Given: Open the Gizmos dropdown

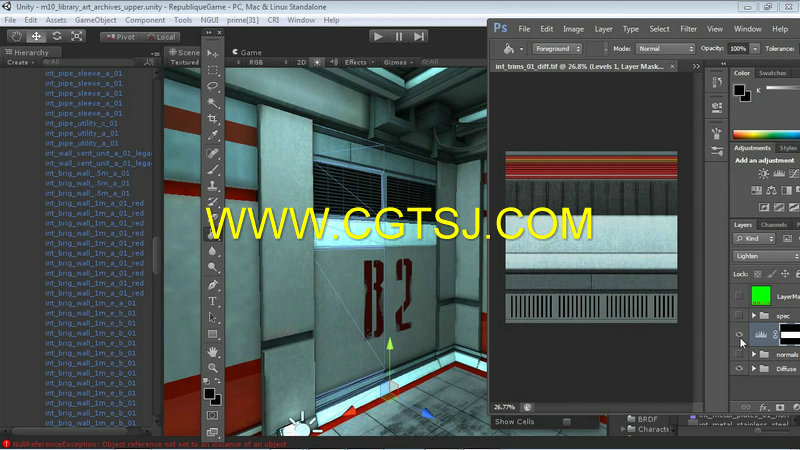Looking at the screenshot, I should pos(398,62).
